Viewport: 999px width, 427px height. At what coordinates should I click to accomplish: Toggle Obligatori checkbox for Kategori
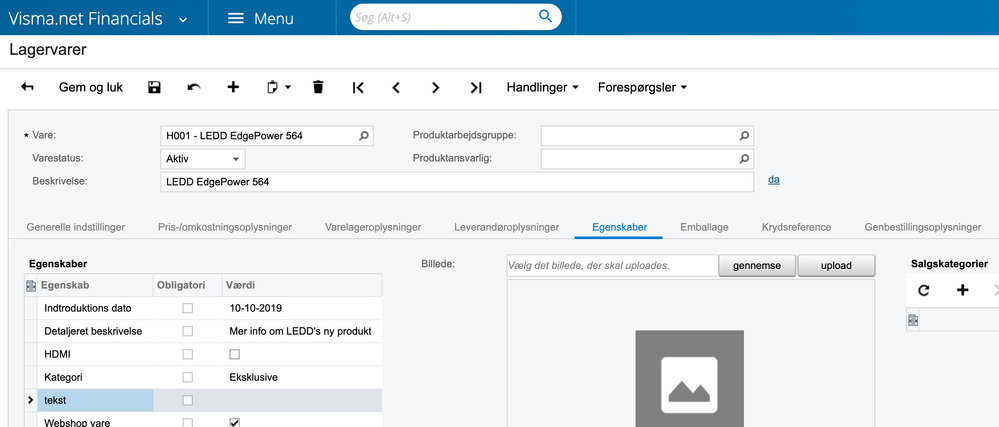click(187, 377)
